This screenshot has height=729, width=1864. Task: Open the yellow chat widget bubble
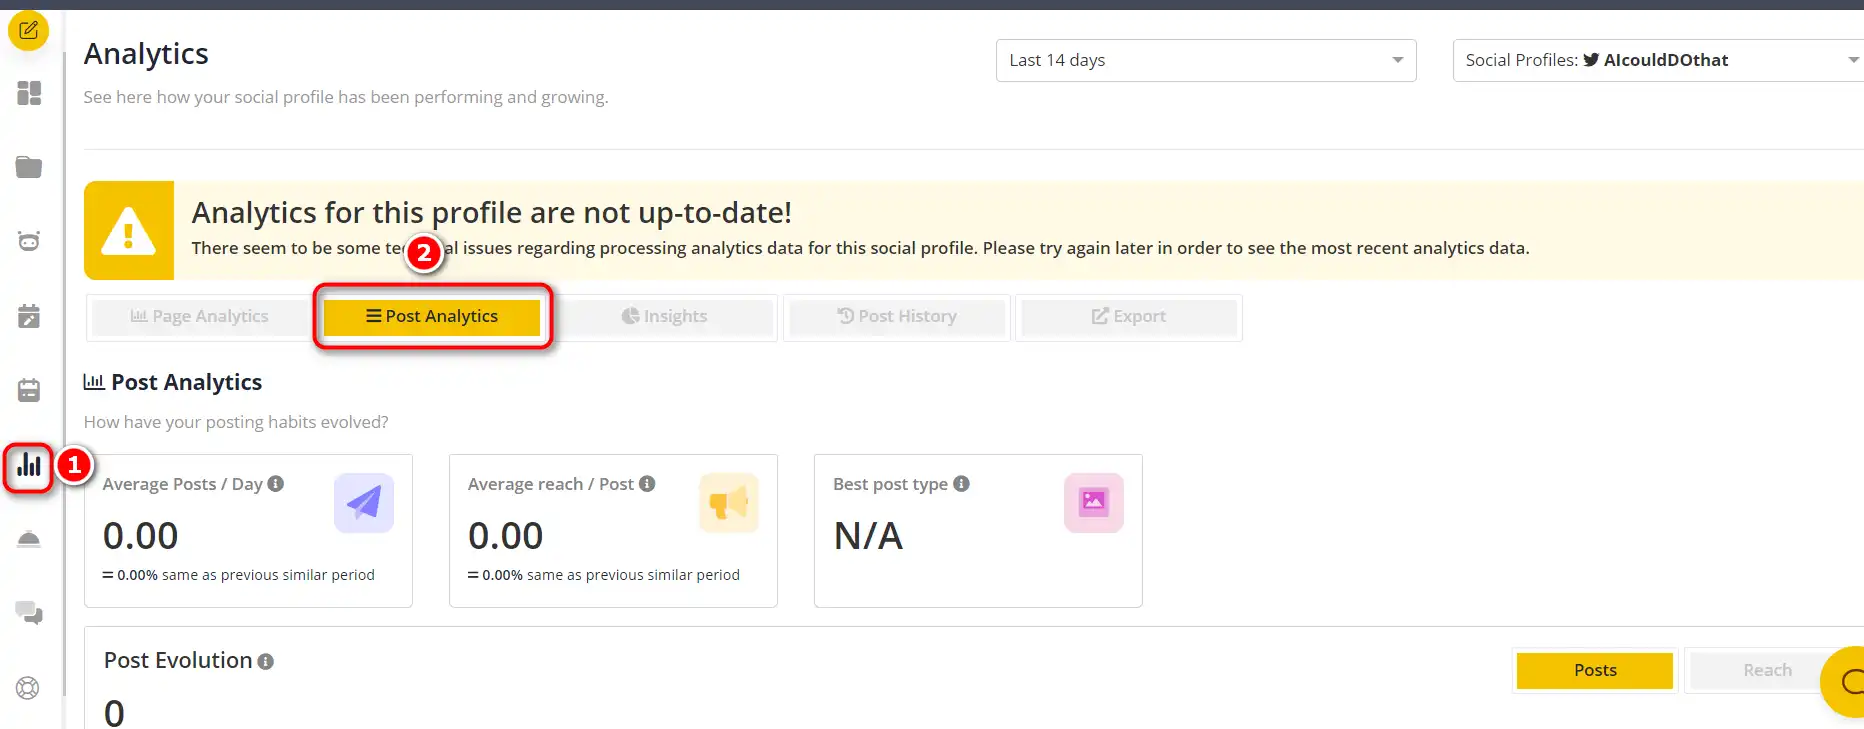pos(1844,682)
